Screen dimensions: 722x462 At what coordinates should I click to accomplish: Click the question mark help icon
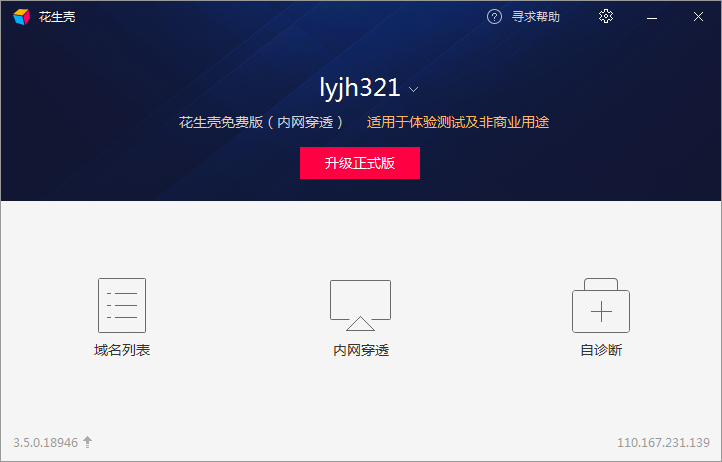pos(494,17)
